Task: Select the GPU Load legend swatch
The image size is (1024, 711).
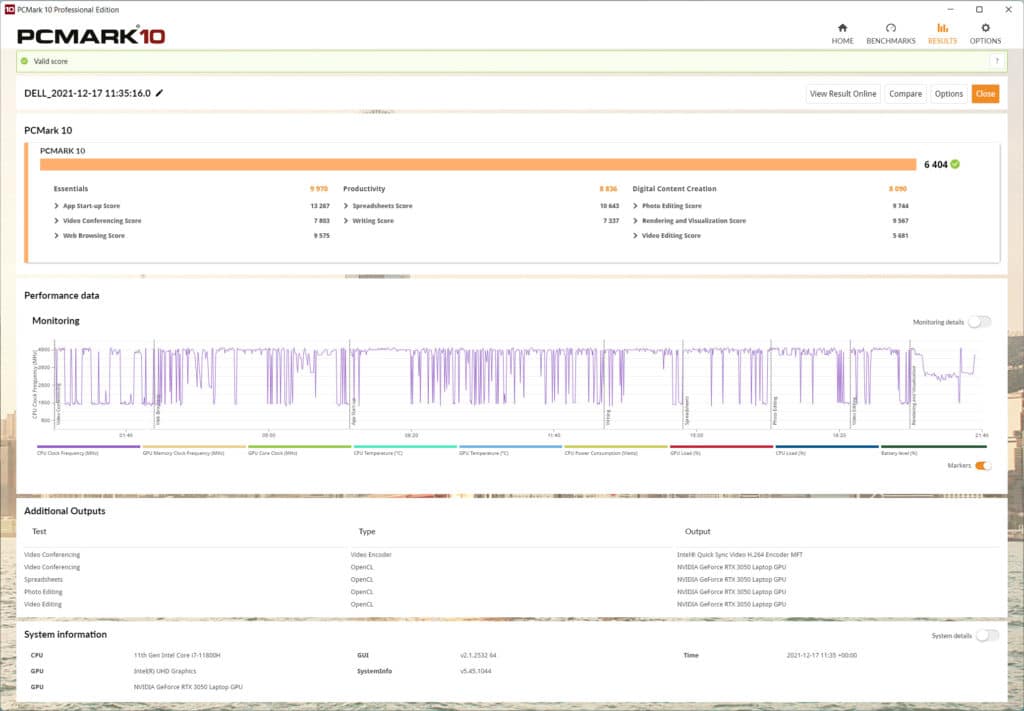Action: [x=722, y=447]
